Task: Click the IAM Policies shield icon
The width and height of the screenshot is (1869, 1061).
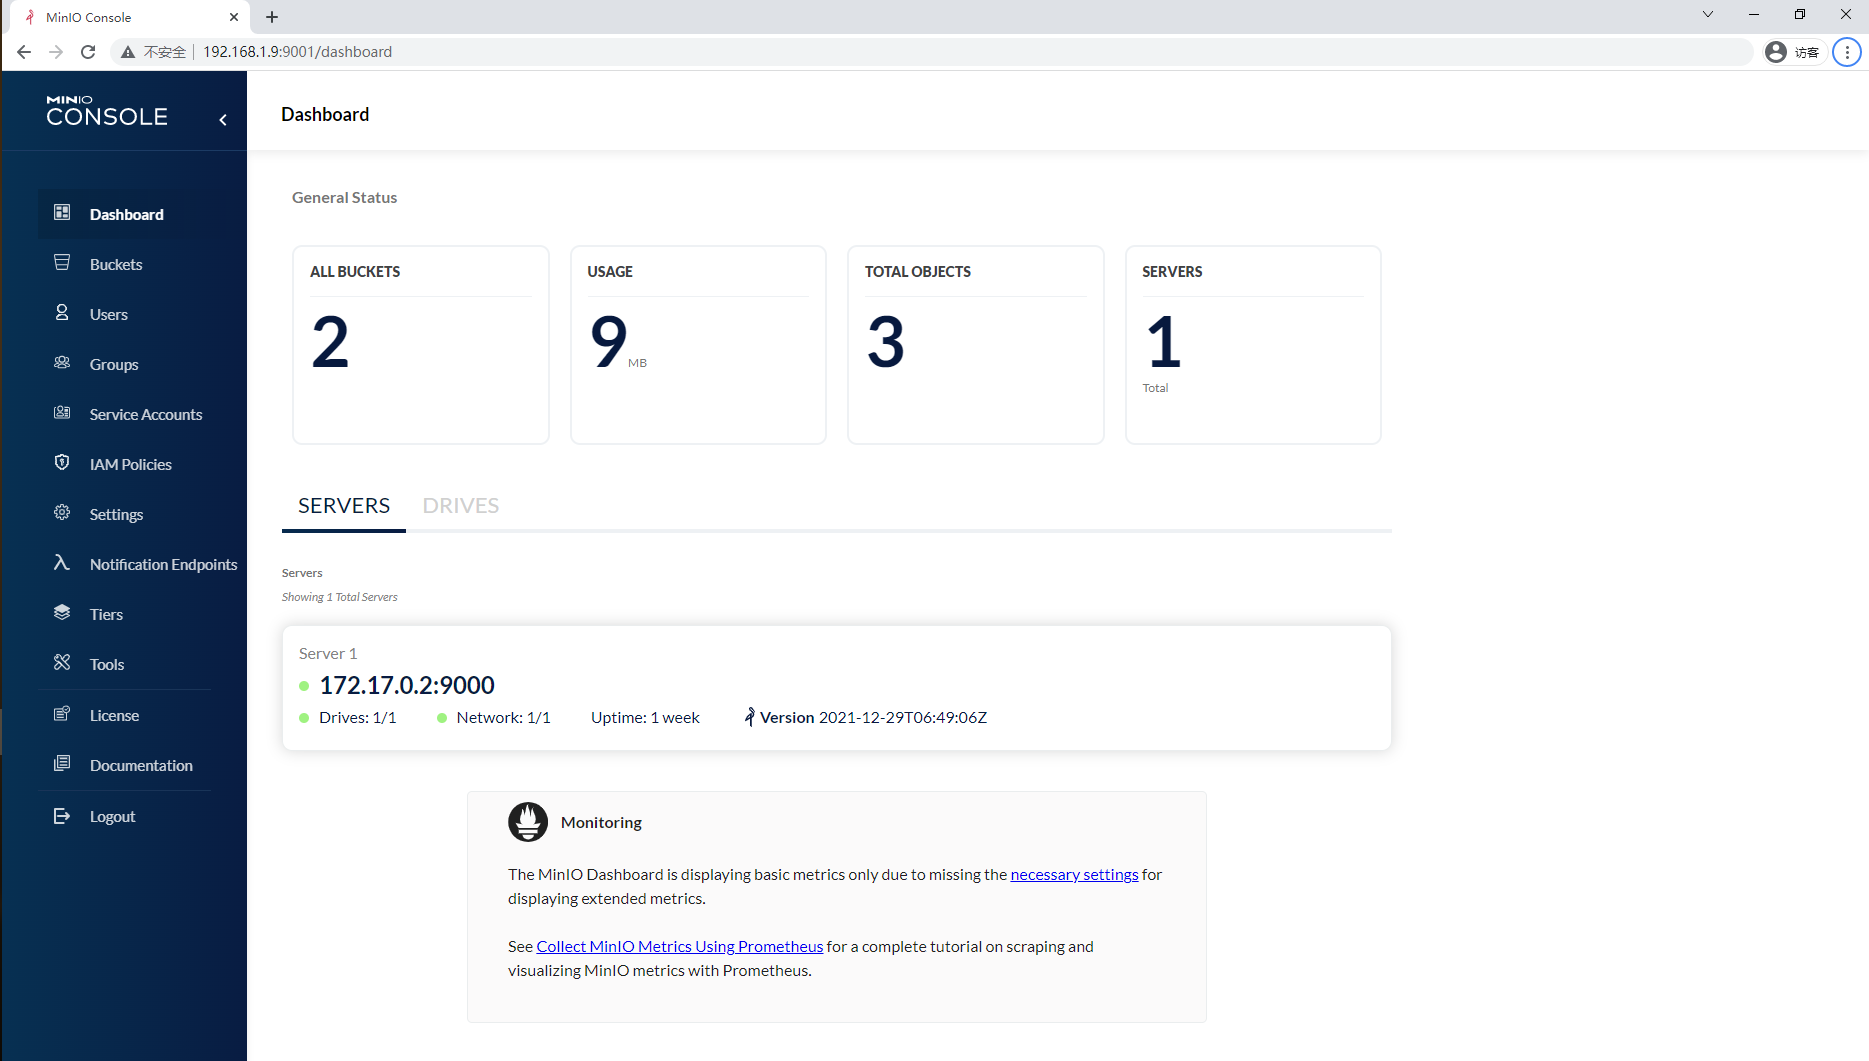Action: point(62,462)
